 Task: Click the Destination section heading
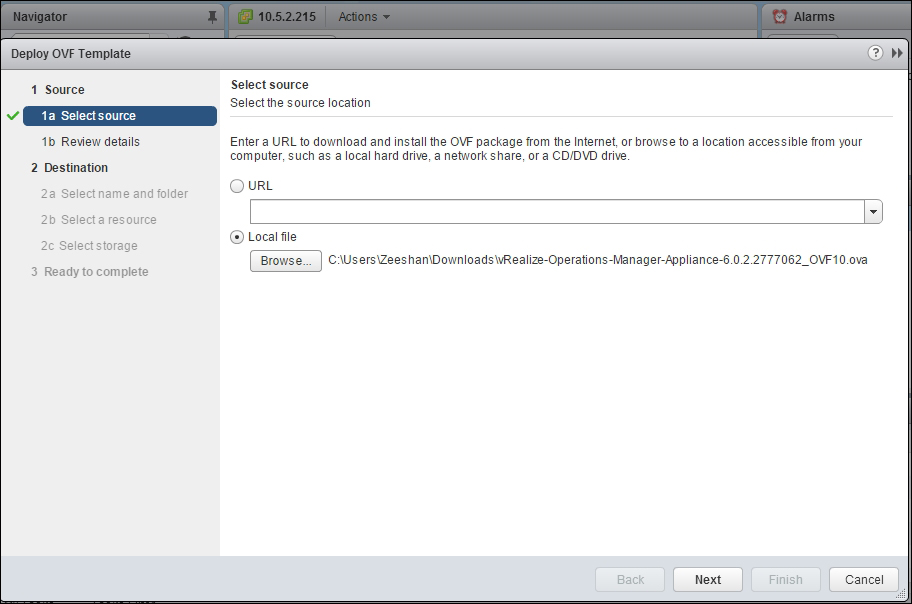(75, 168)
